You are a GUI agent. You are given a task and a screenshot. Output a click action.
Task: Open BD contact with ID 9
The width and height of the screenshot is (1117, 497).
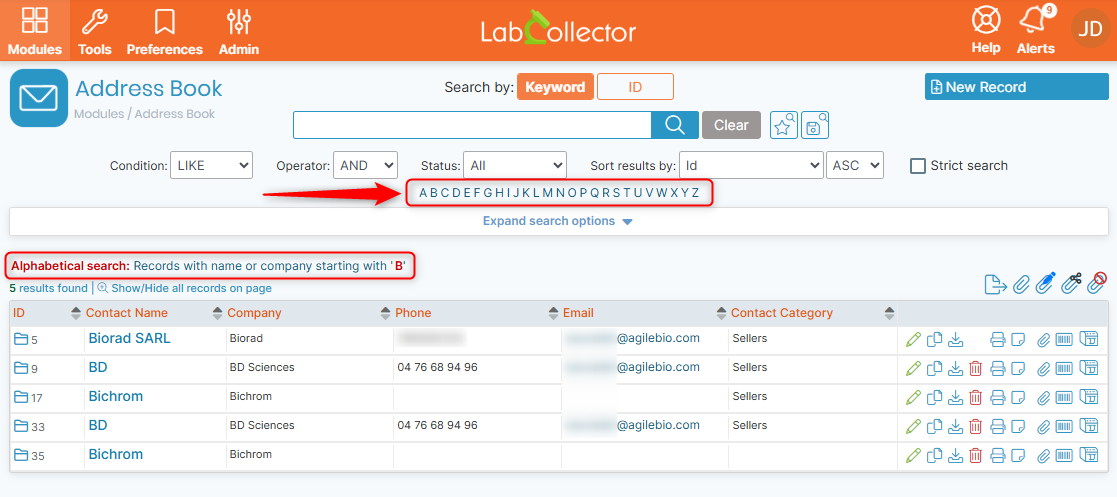pos(98,367)
